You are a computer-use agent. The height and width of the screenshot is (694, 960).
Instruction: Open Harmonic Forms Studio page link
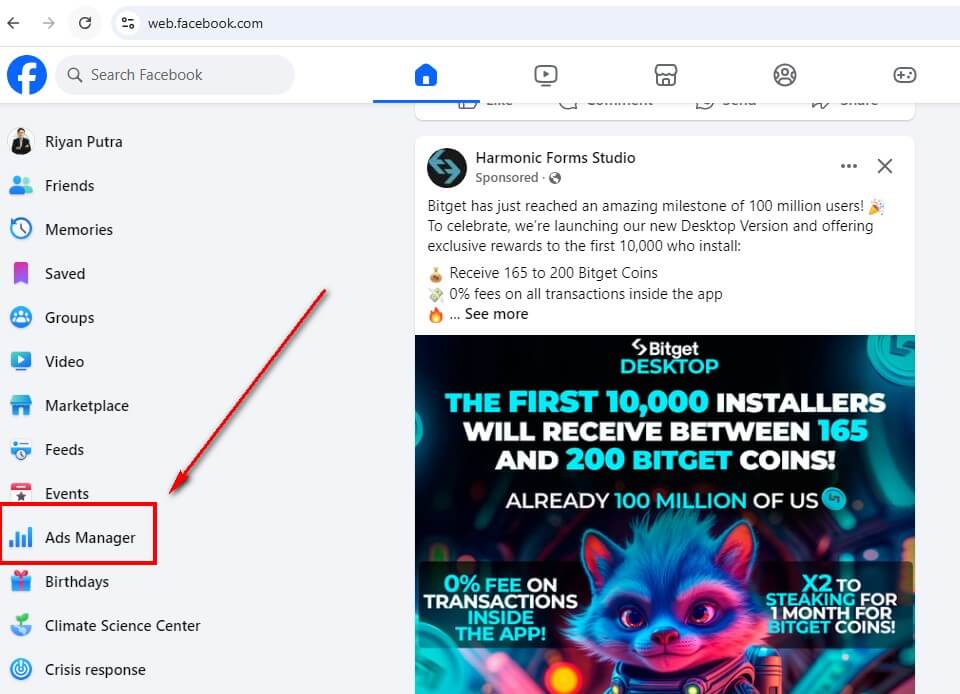pyautogui.click(x=555, y=158)
